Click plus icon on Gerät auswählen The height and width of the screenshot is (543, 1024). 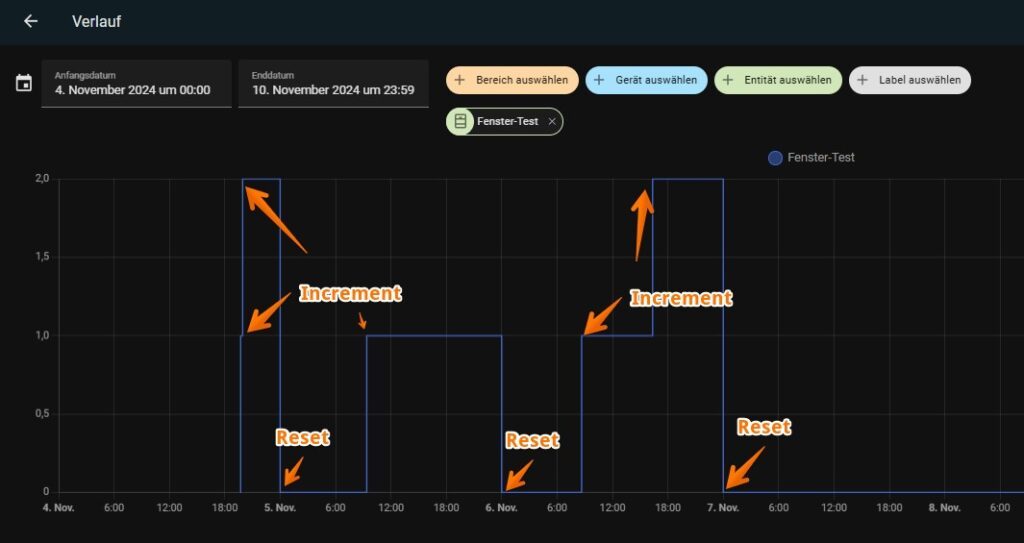tap(599, 80)
